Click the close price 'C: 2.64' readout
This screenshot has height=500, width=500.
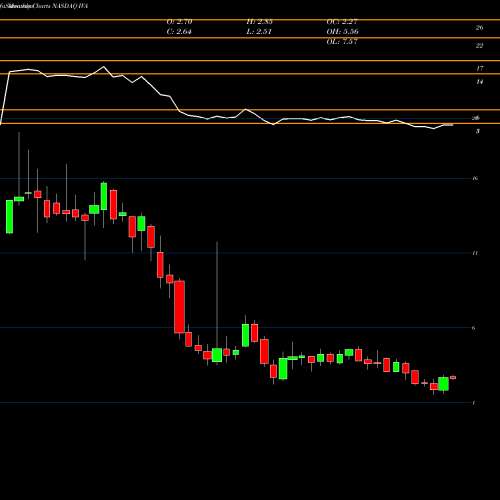point(179,32)
